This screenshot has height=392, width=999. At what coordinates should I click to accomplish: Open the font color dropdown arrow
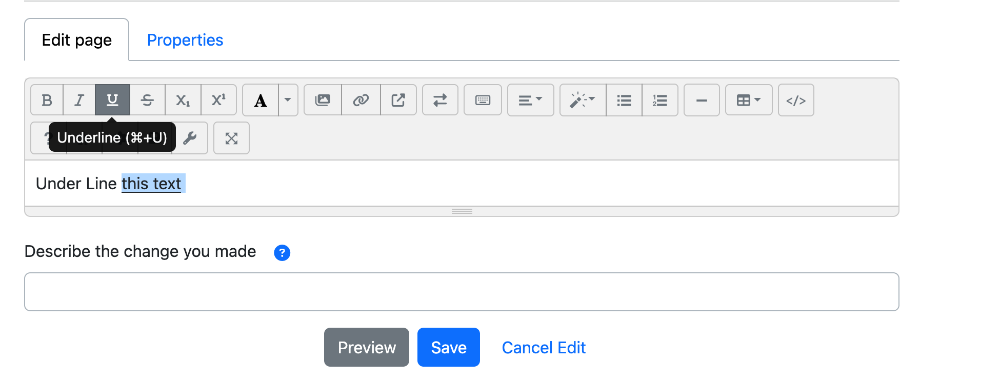tap(288, 100)
